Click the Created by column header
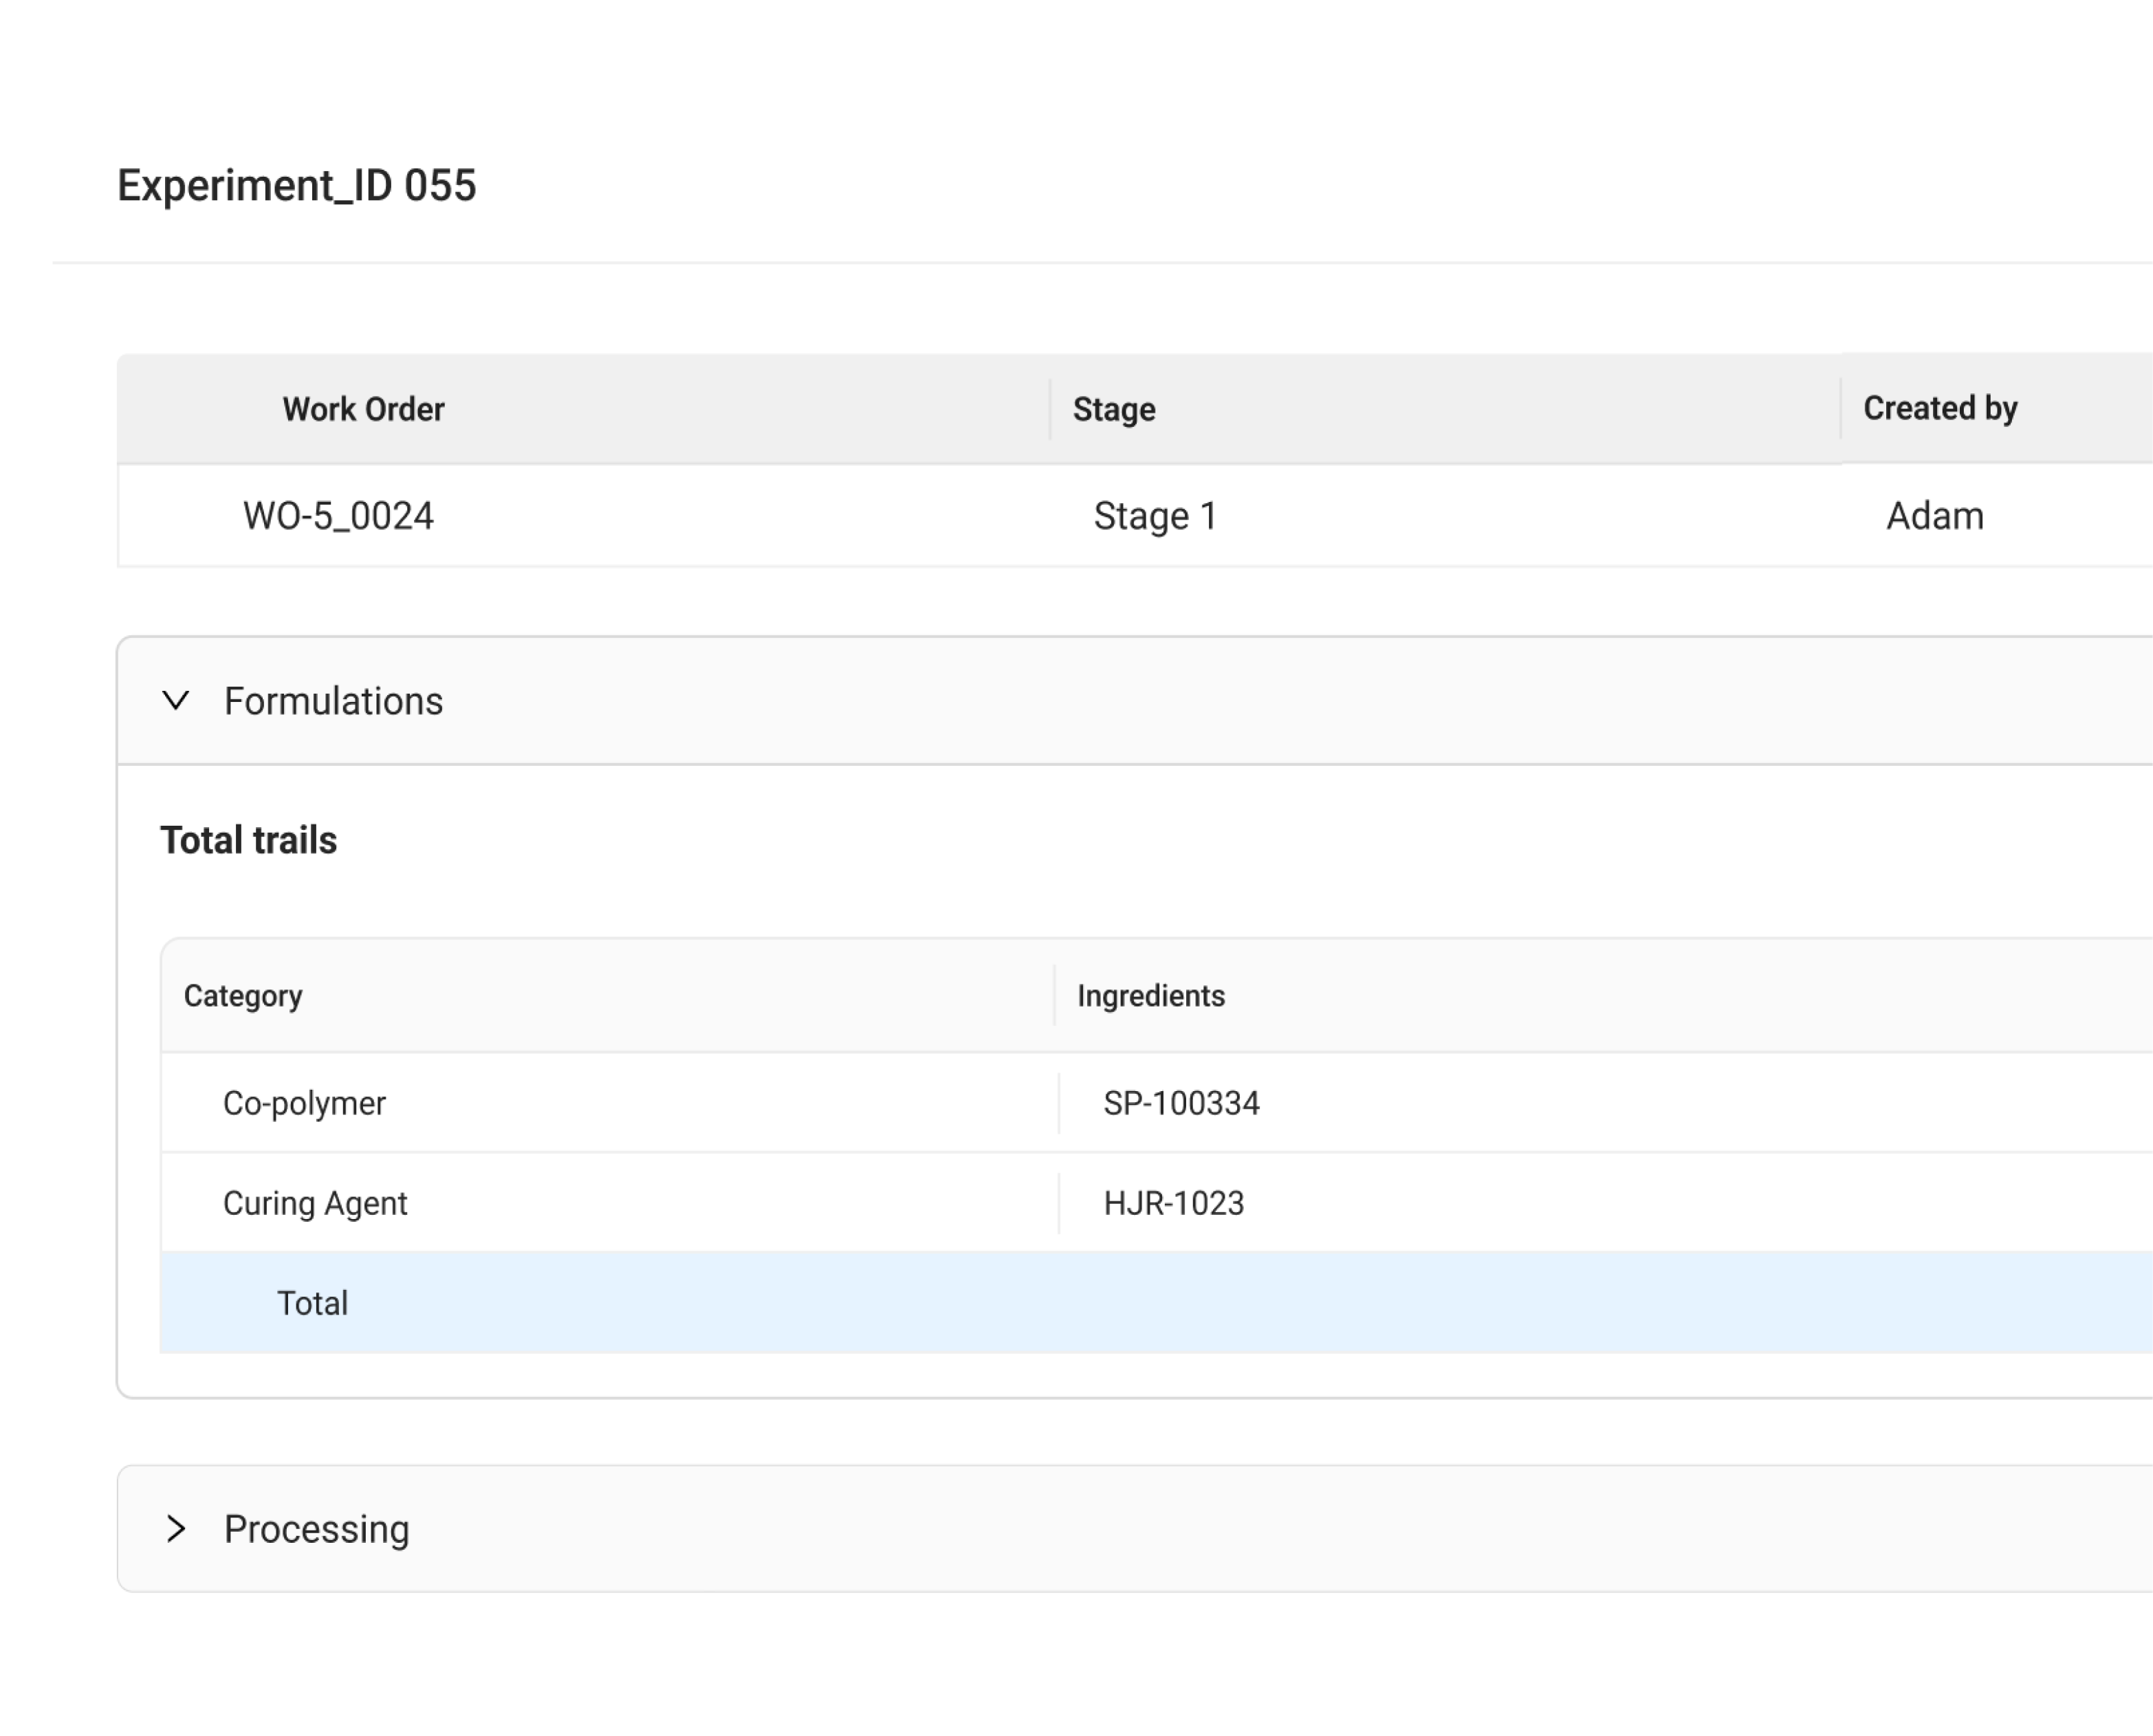 pos(1940,408)
